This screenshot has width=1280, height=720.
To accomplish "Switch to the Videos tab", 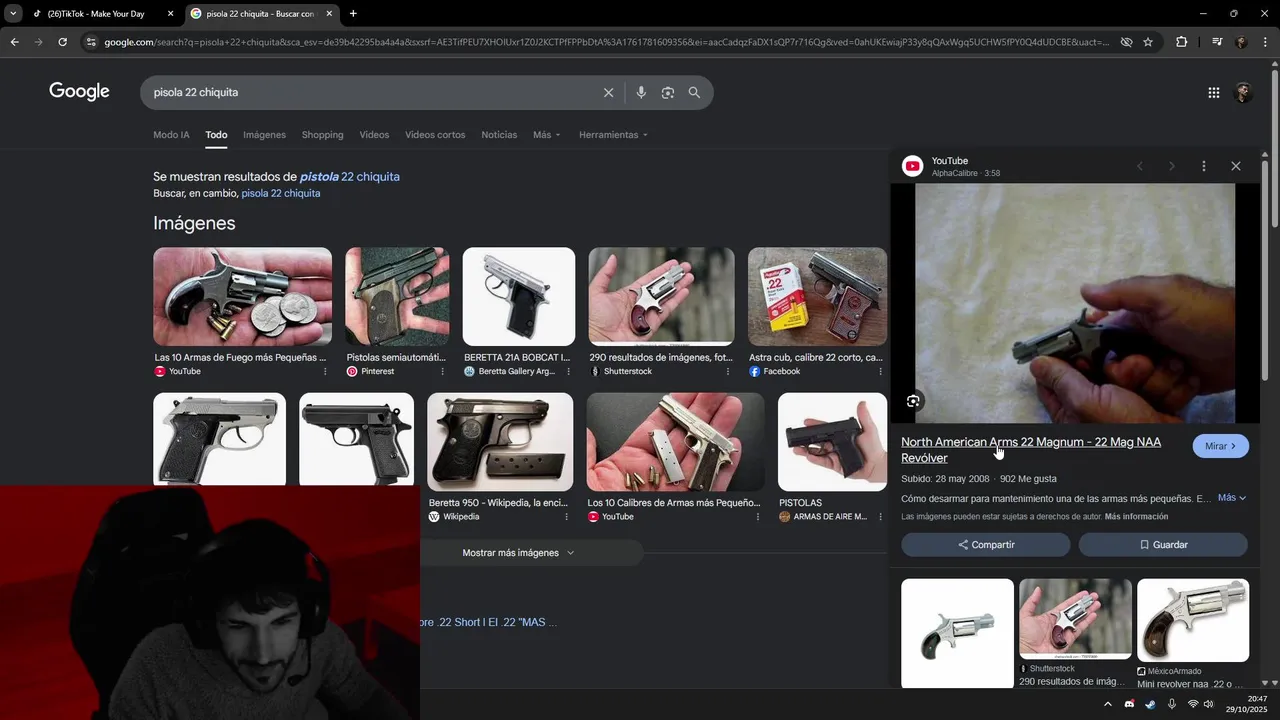I will (374, 135).
